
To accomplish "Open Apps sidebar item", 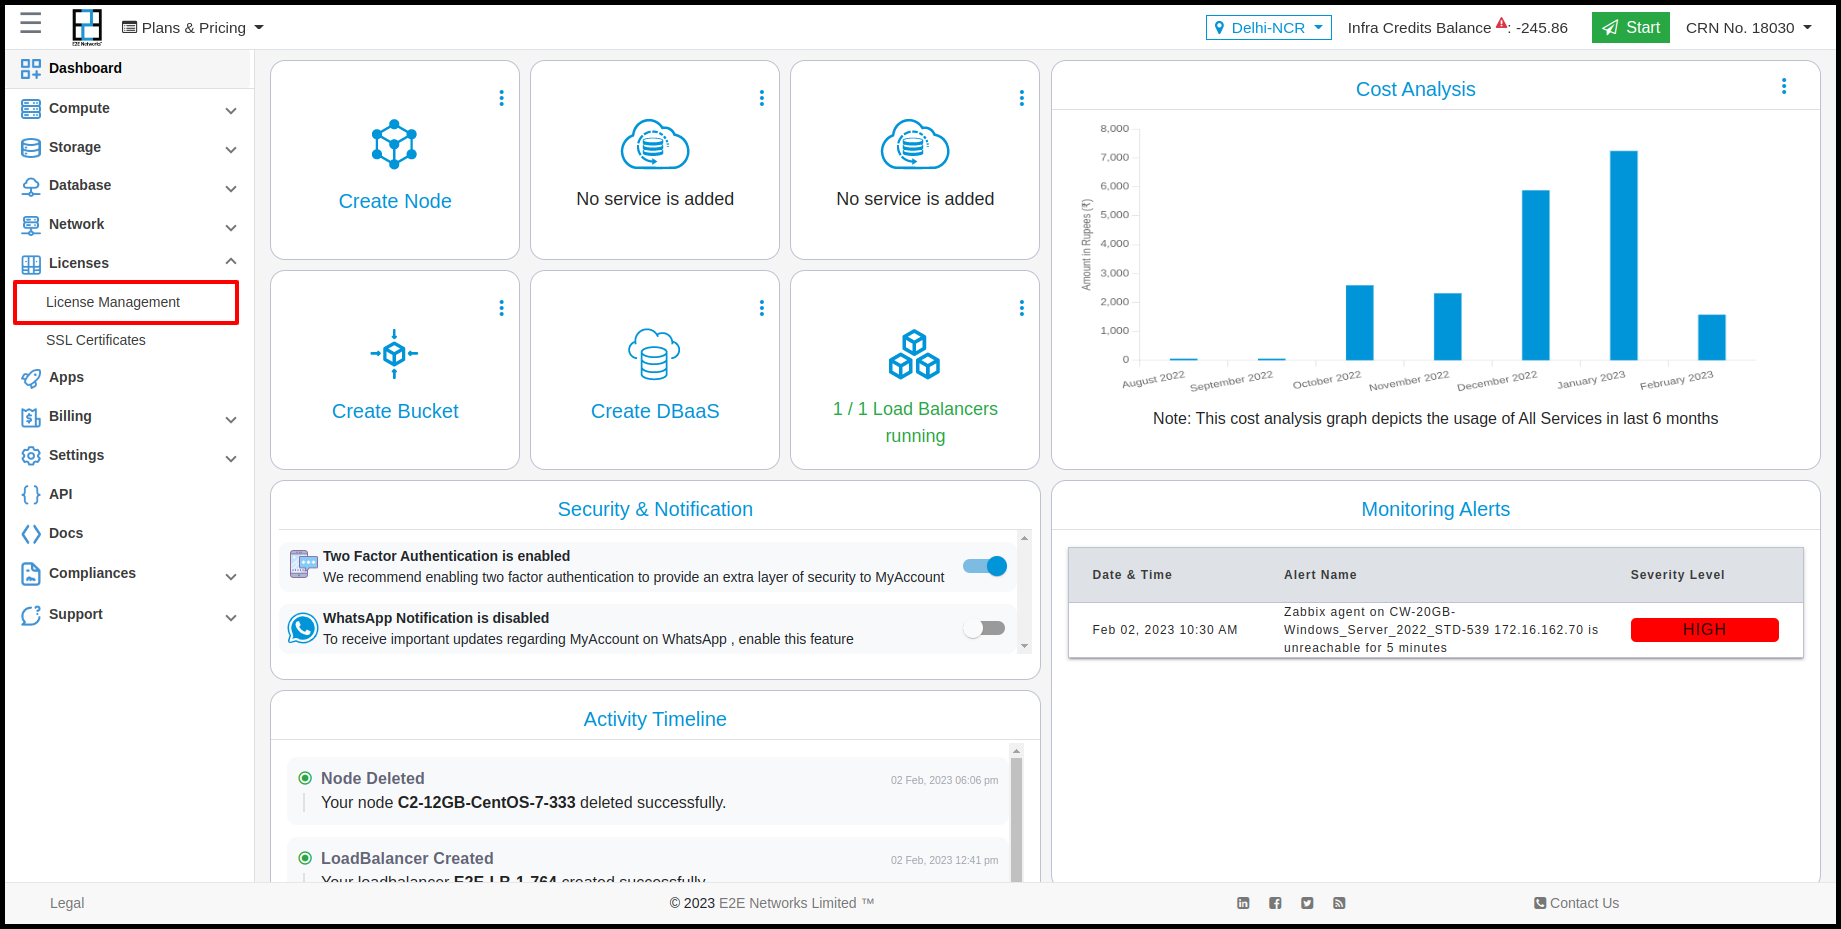I will [66, 377].
